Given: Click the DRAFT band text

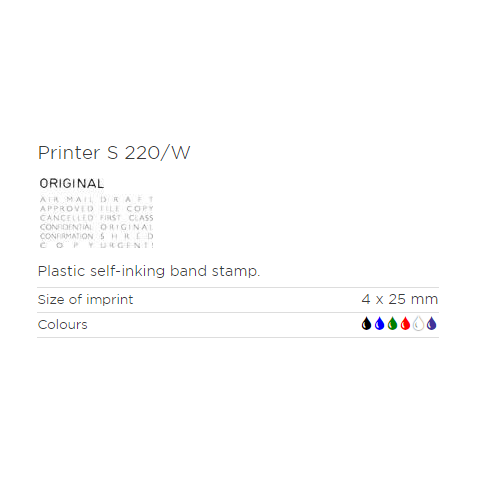Looking at the screenshot, I should pos(127,199).
